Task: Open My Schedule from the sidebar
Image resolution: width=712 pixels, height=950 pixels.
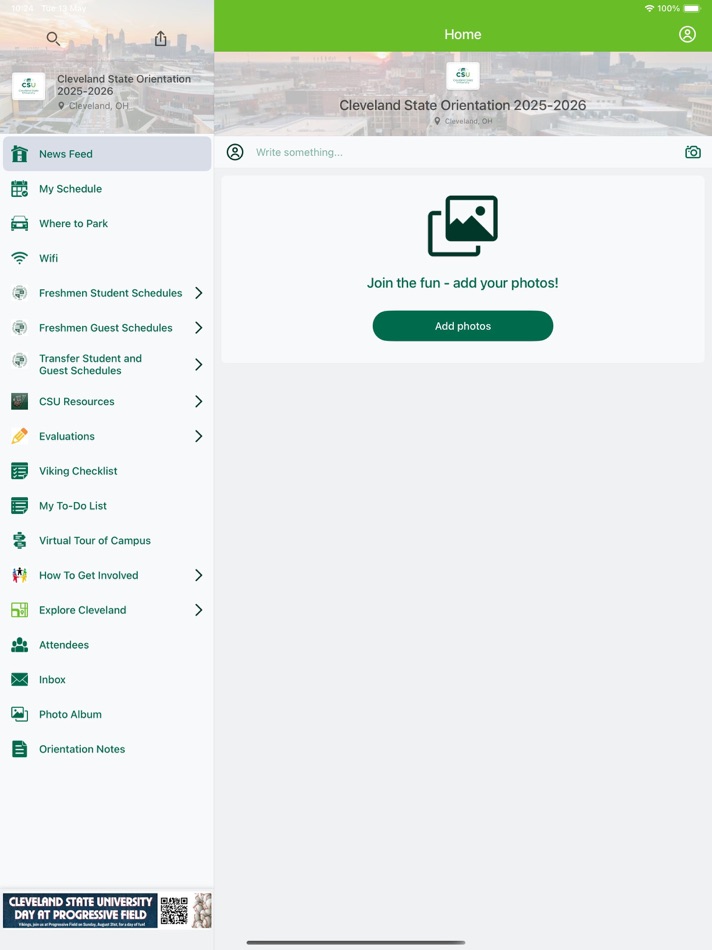Action: click(107, 189)
